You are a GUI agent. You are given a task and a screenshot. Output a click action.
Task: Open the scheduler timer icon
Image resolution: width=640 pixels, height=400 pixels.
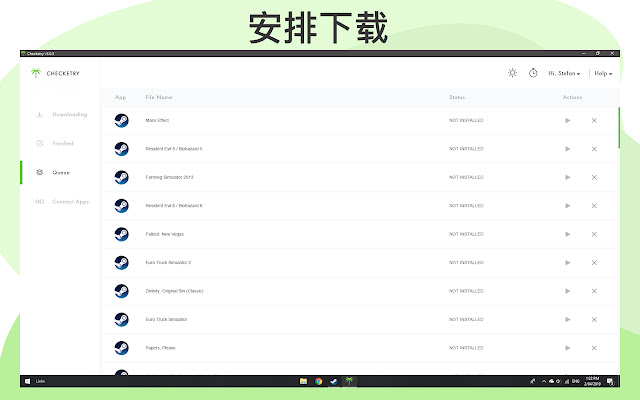click(x=533, y=73)
